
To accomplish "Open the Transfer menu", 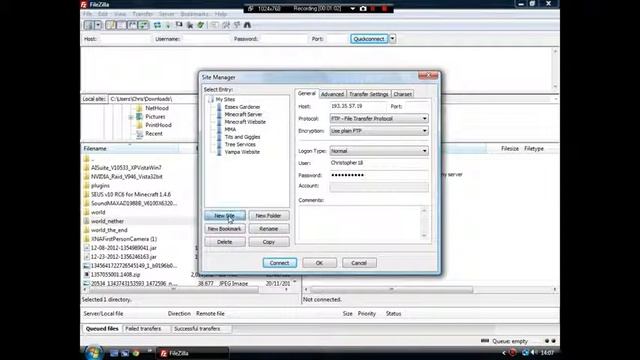I will pyautogui.click(x=142, y=14).
